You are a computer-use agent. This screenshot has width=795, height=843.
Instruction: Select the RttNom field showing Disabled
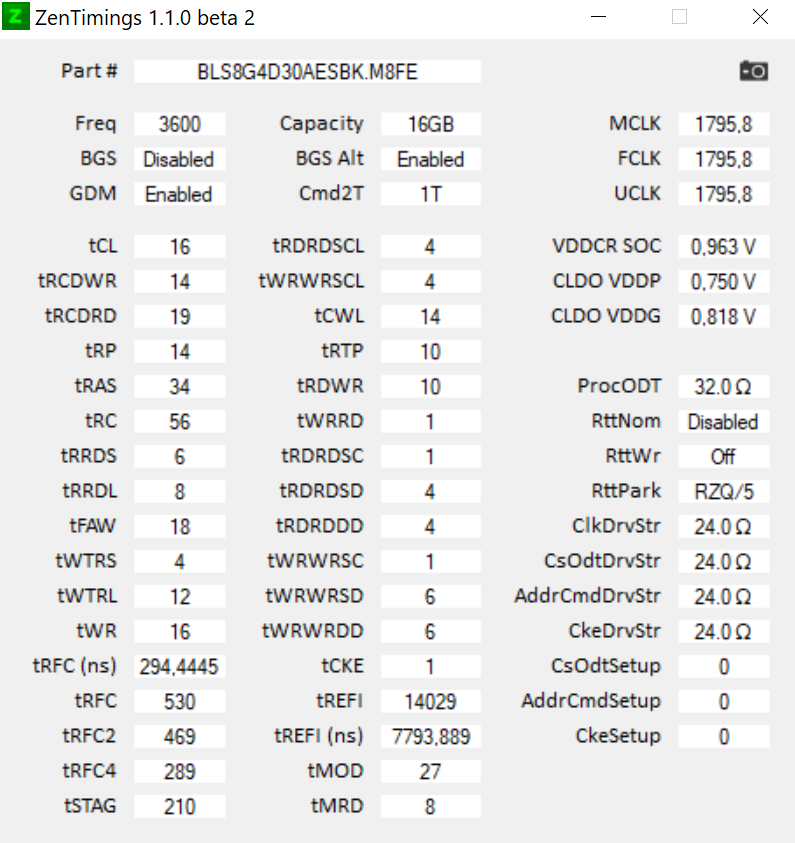pyautogui.click(x=723, y=421)
